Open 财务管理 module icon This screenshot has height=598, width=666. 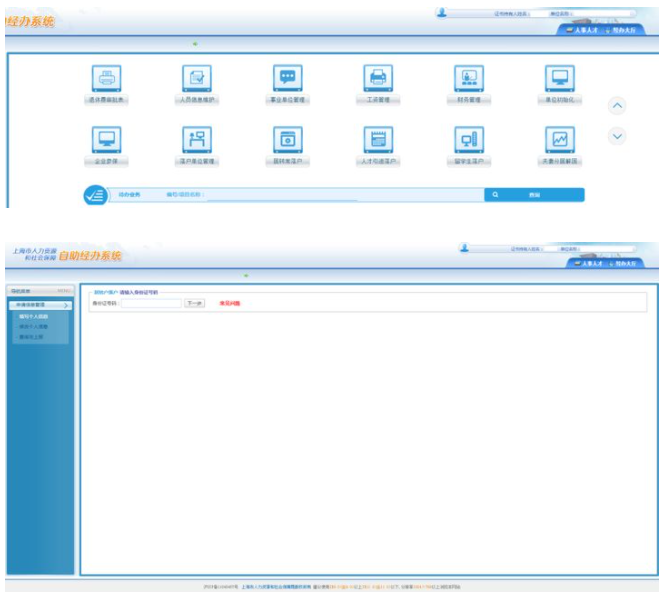pyautogui.click(x=469, y=78)
